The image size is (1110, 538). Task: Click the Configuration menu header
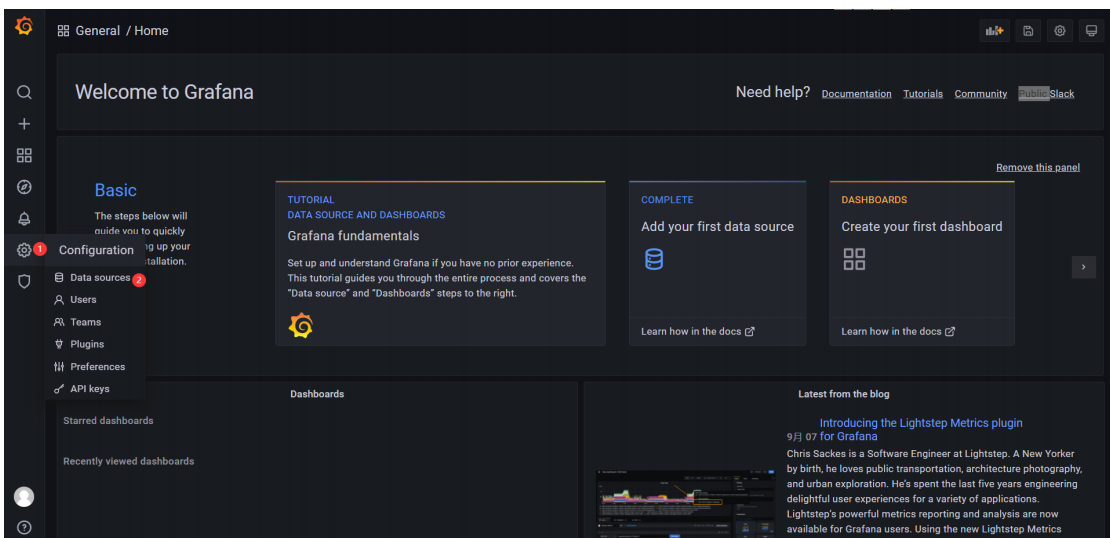click(x=96, y=250)
